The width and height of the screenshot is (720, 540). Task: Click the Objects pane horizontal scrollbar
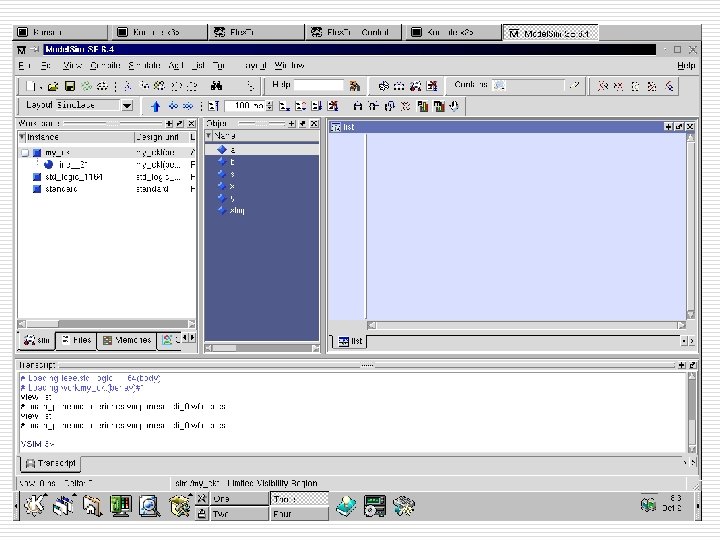[262, 348]
